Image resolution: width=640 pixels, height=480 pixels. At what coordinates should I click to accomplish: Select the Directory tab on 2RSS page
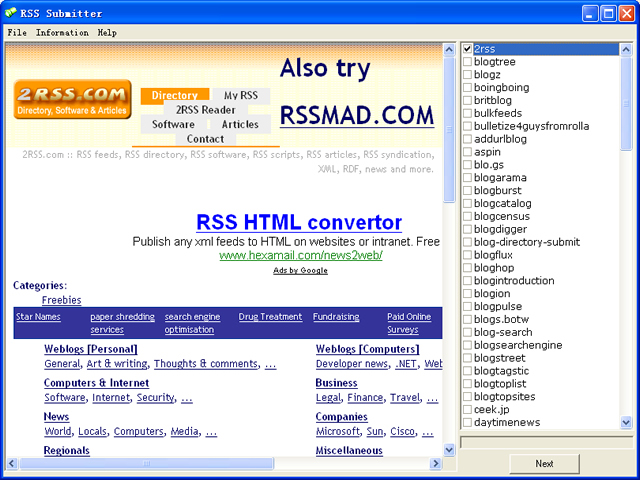pos(175,95)
